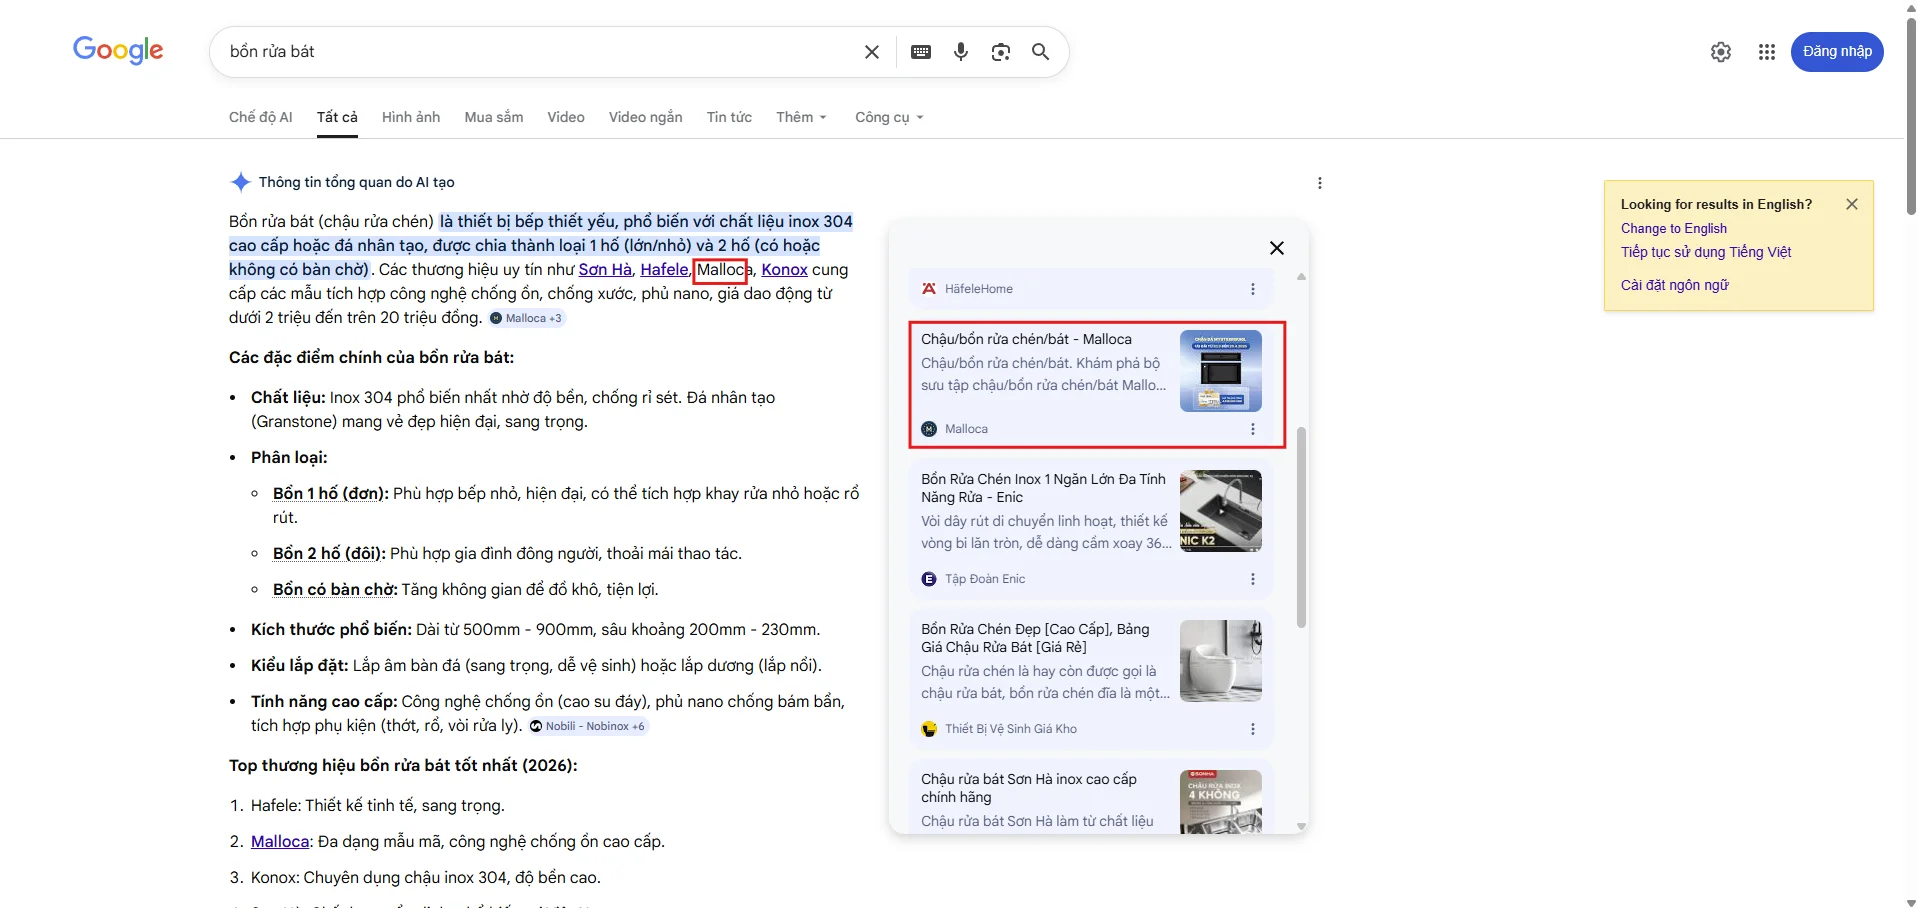Open the 'Malloca +3' source chip
This screenshot has width=1918, height=908.
pyautogui.click(x=526, y=318)
